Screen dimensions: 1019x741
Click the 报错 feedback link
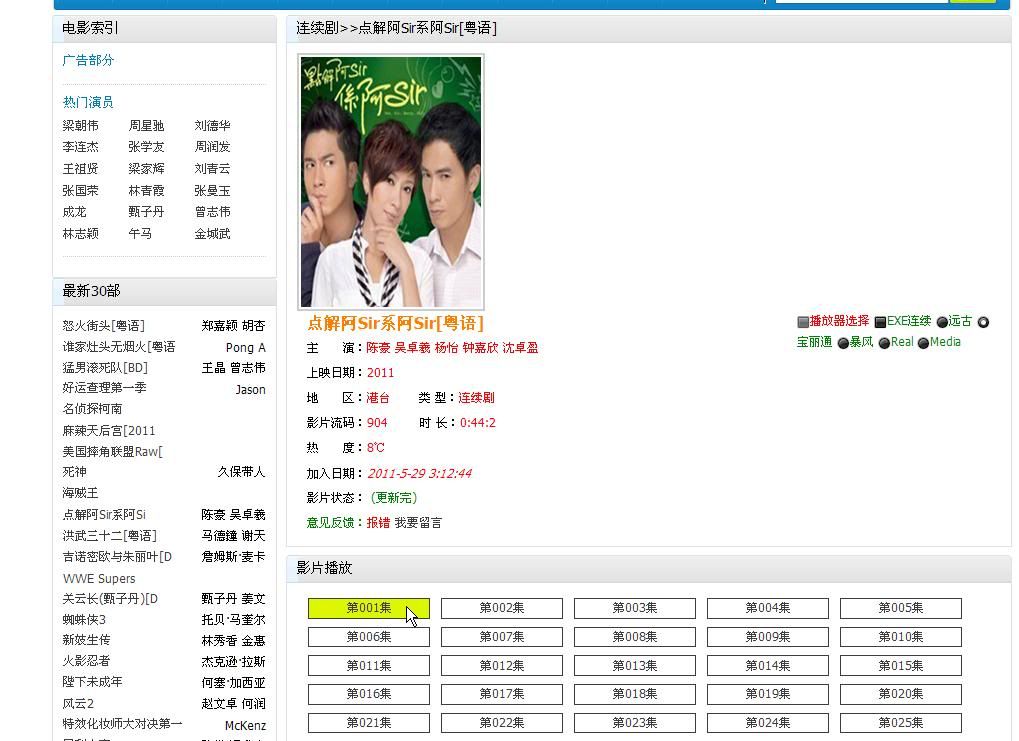click(378, 523)
